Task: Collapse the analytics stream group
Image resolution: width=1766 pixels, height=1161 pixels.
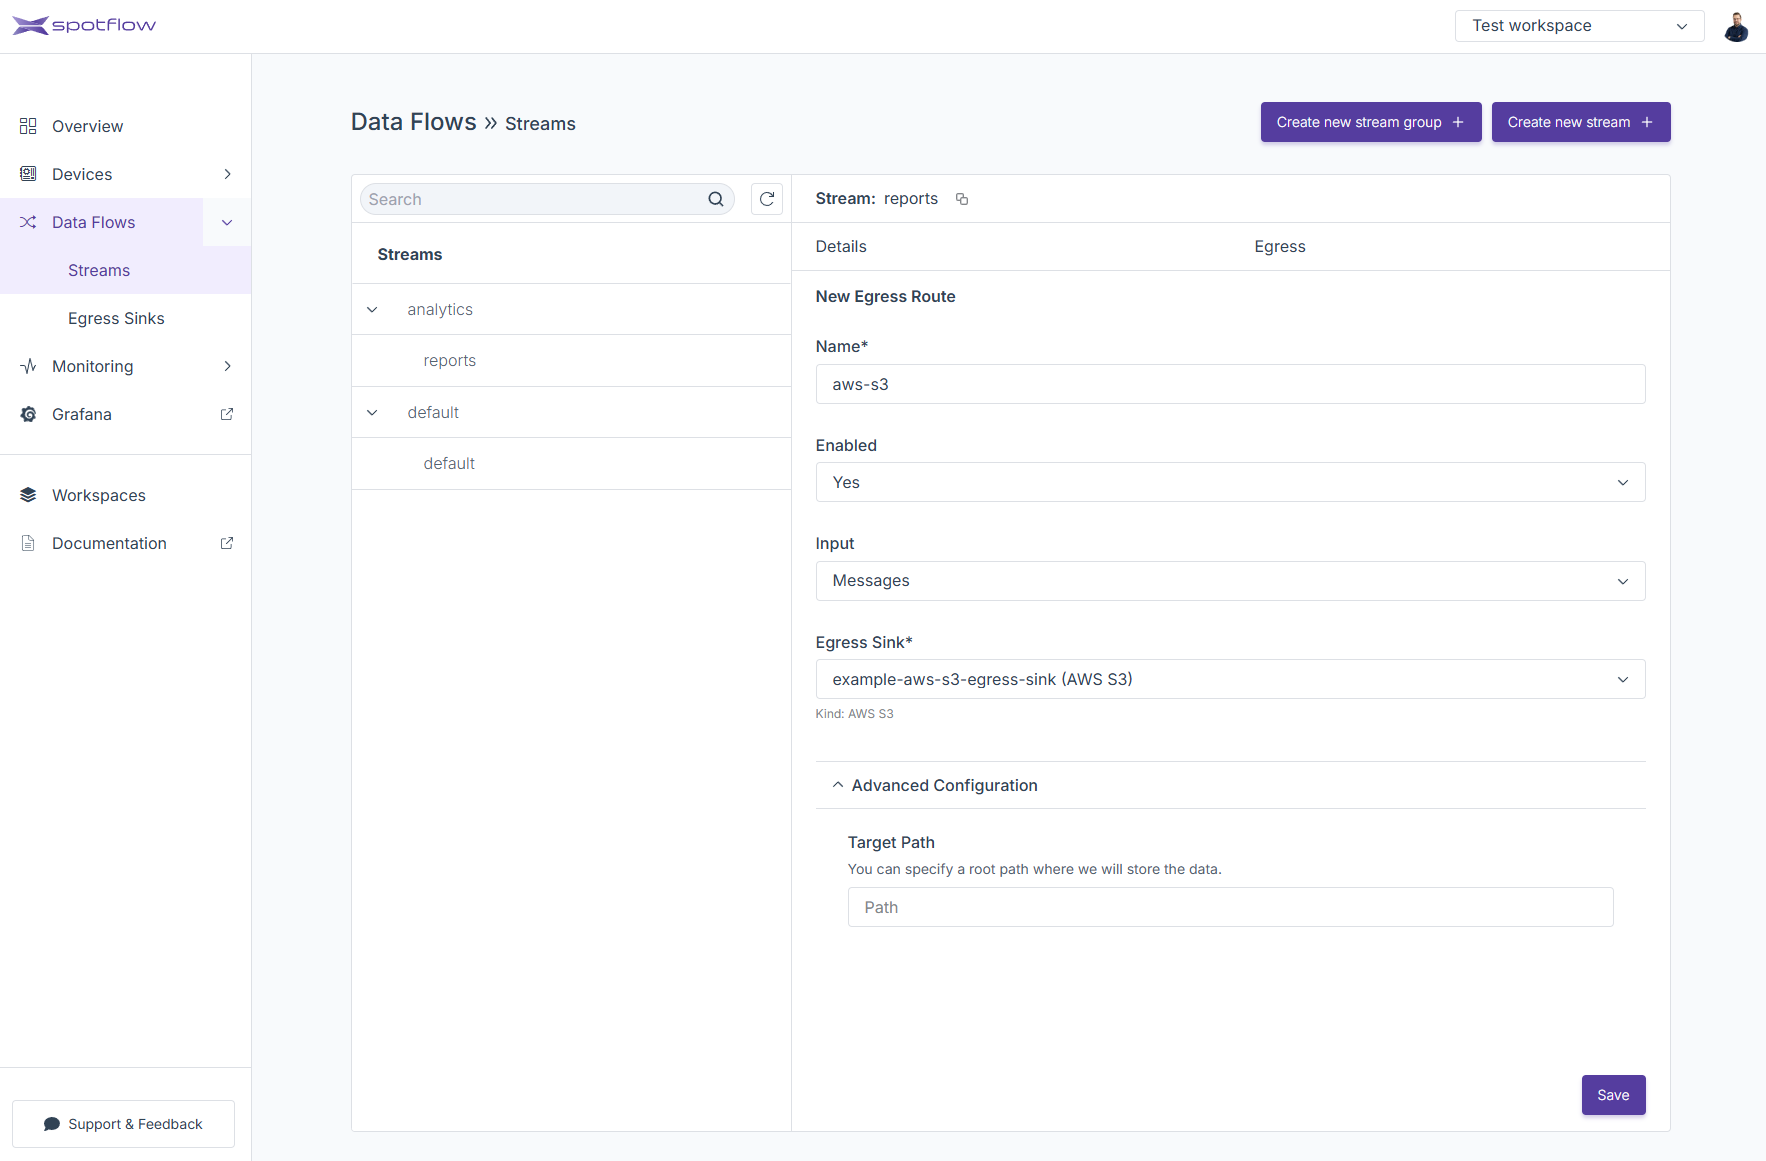Action: click(372, 309)
